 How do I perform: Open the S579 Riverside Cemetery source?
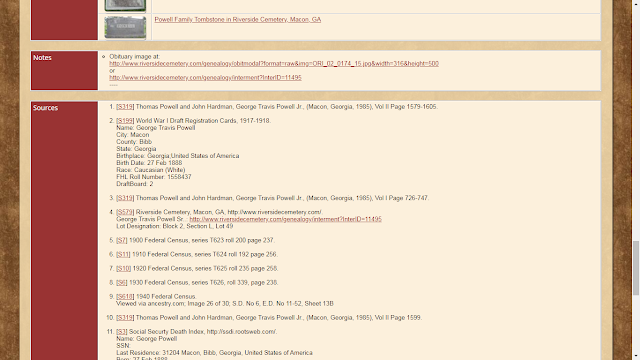tap(125, 212)
